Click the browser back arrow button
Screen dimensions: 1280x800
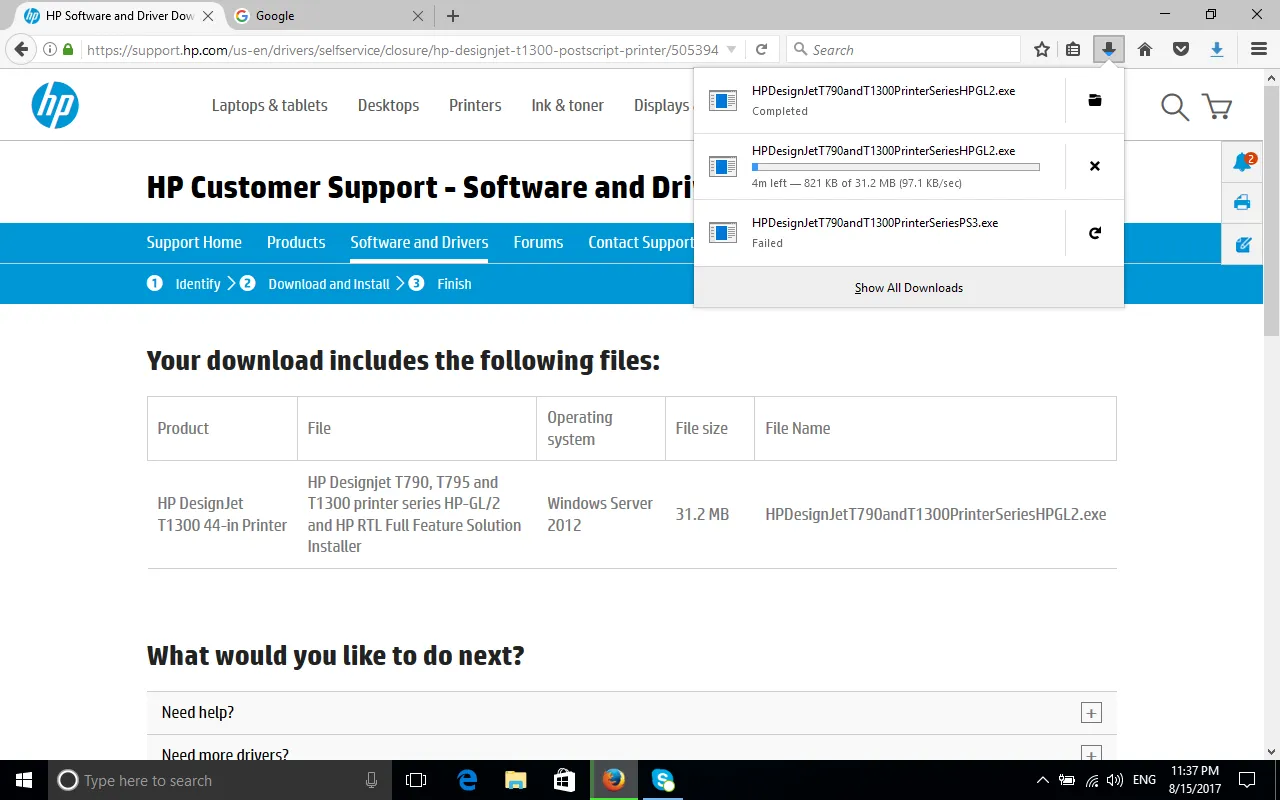click(21, 49)
